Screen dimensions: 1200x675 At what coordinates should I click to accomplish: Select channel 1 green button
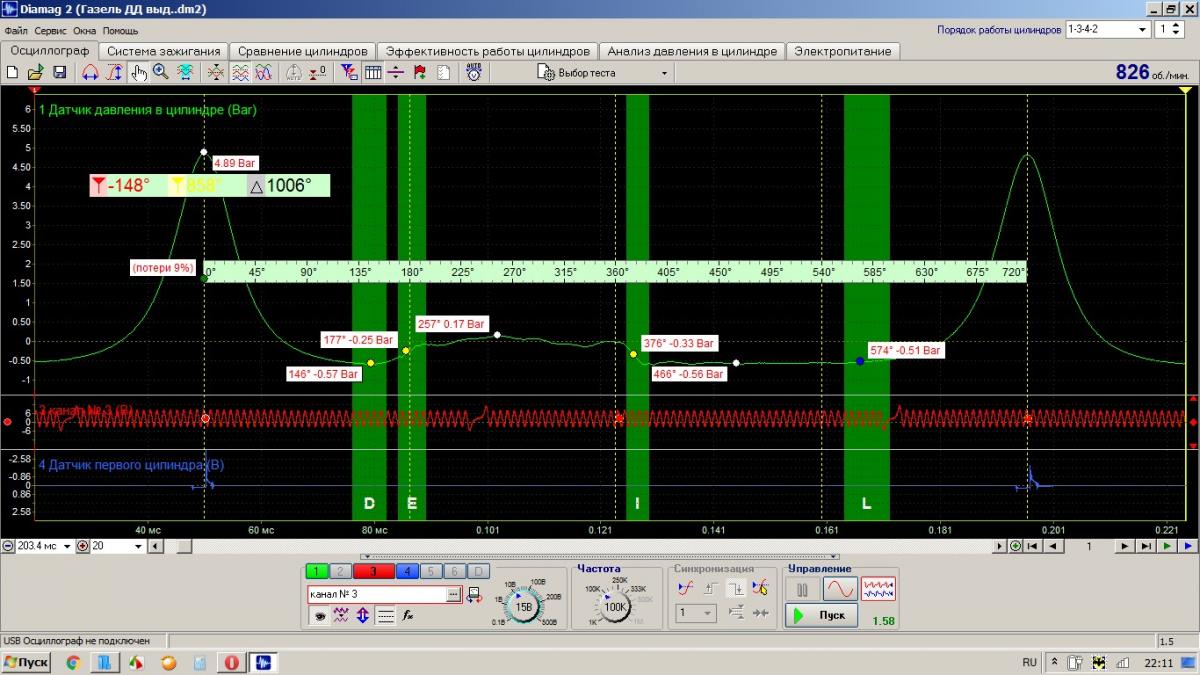point(317,571)
